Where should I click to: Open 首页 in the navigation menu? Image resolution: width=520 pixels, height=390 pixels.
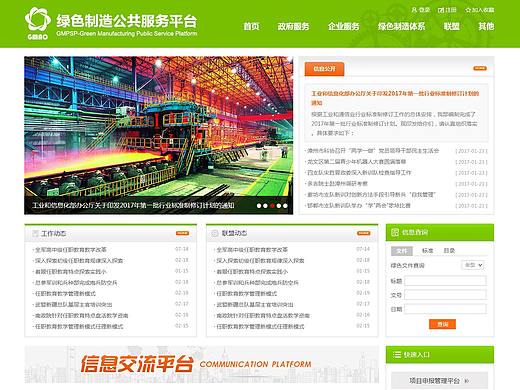pos(251,26)
